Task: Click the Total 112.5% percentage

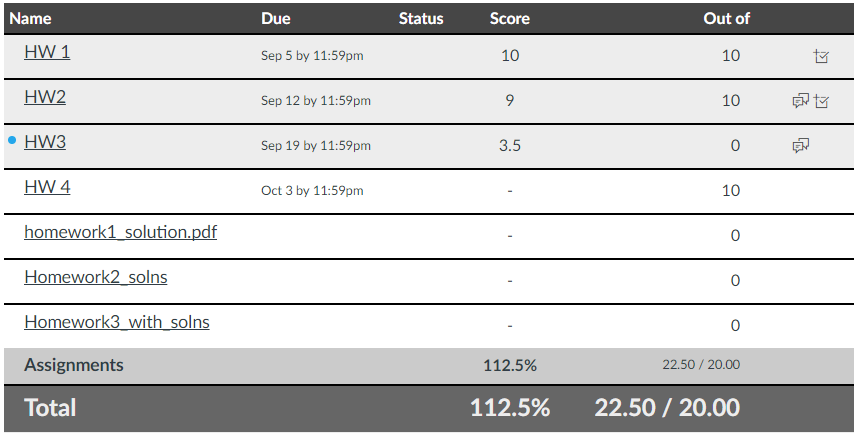Action: (510, 408)
